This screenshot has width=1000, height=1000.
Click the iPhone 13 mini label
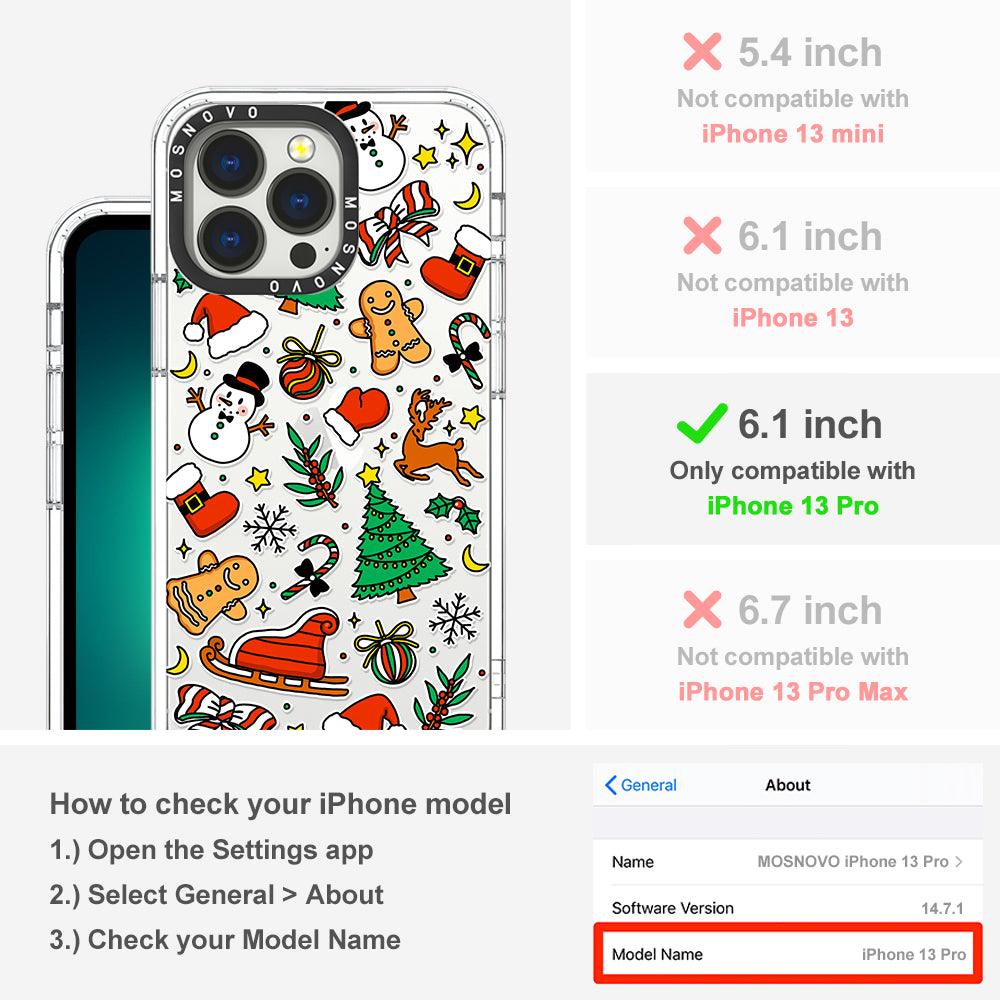point(793,134)
